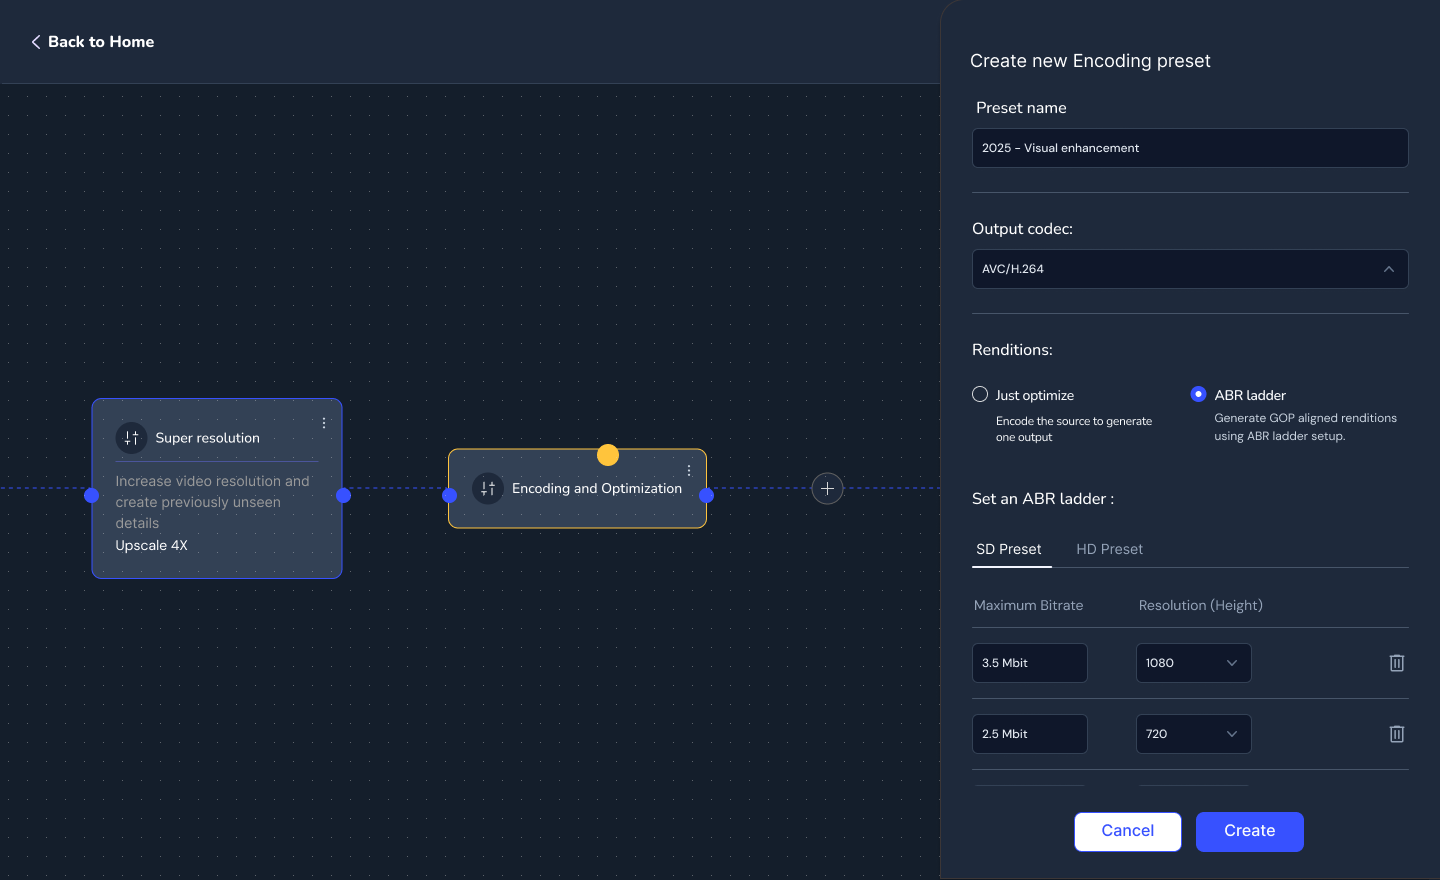1440x880 pixels.
Task: Open Super resolution node options menu
Action: [324, 423]
